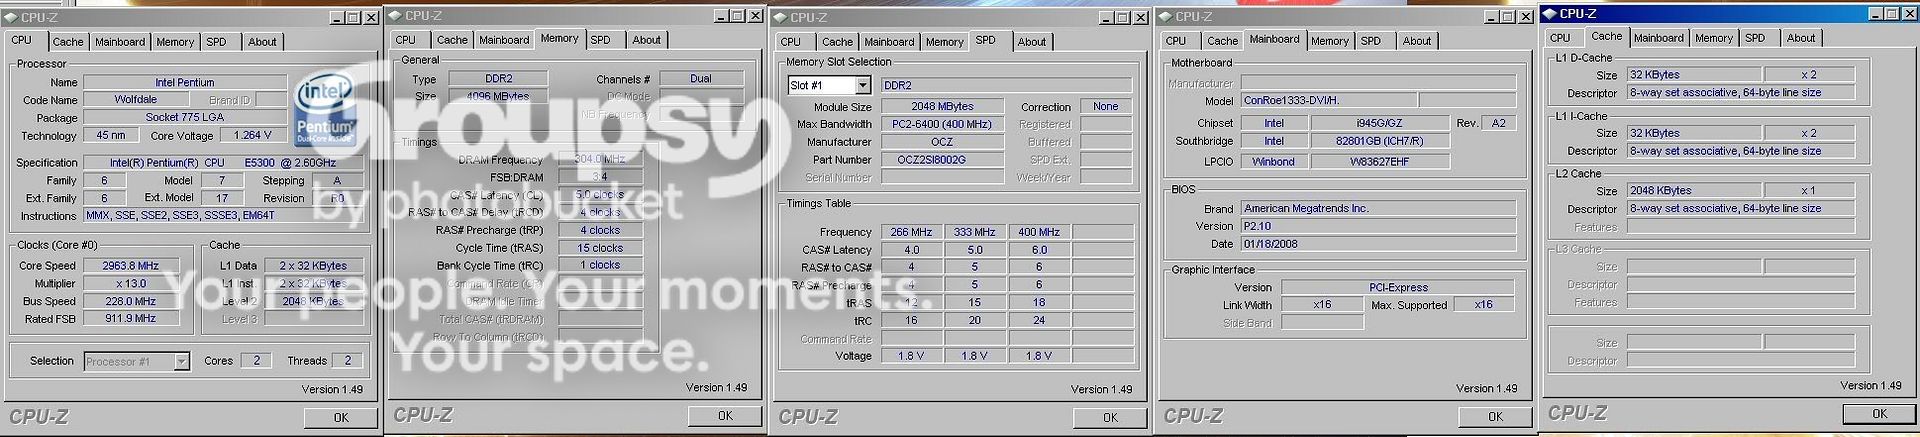Click the memory Type value 'DDR2'
This screenshot has height=437, width=1920.
click(498, 79)
